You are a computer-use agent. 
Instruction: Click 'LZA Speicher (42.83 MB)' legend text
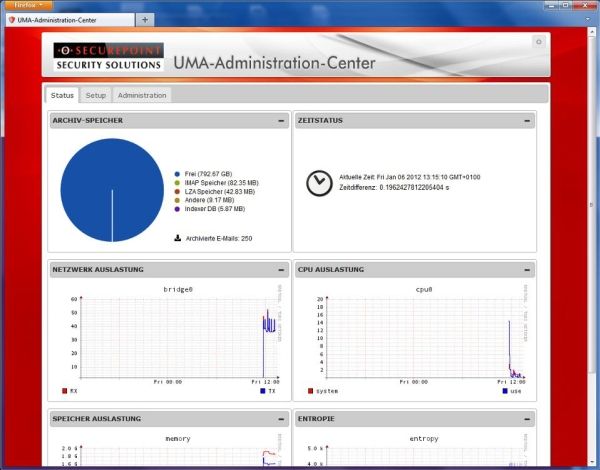(x=220, y=192)
